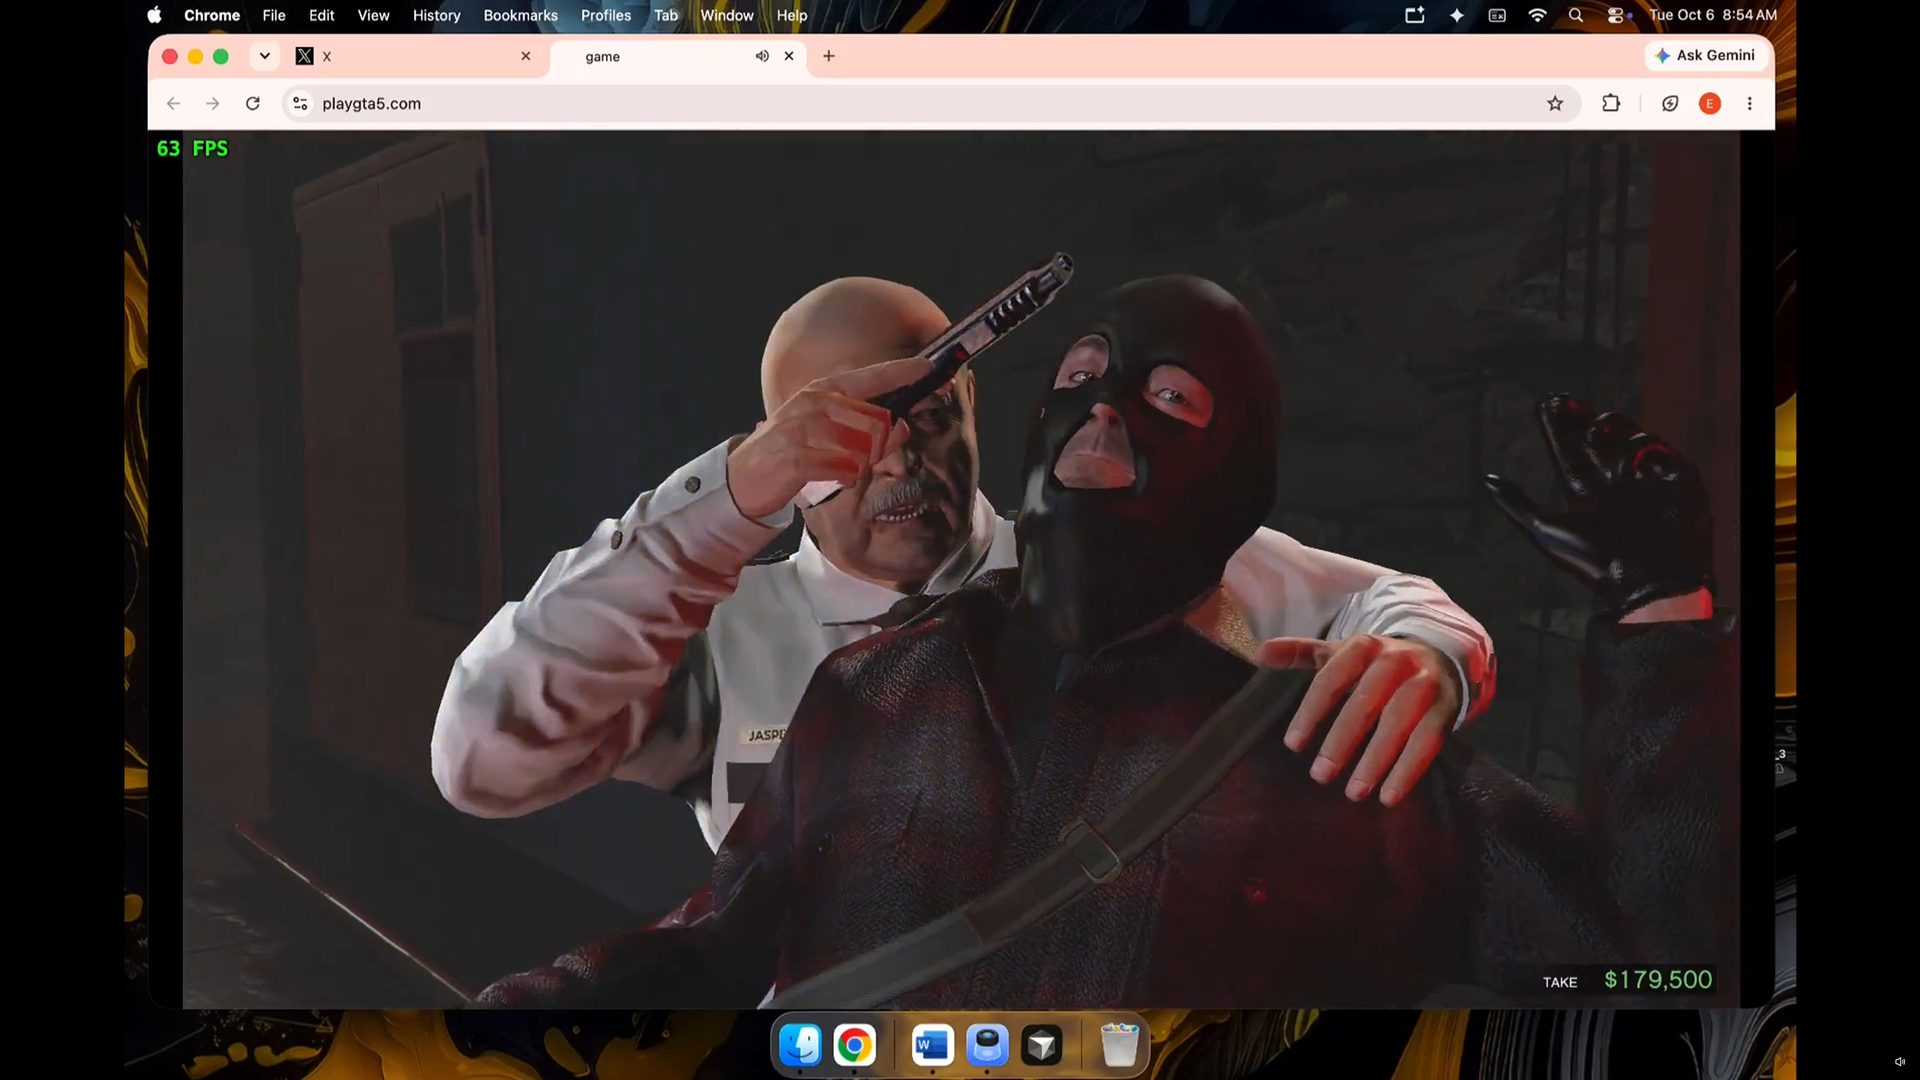Open Google Chrome from the dock

pyautogui.click(x=854, y=1046)
